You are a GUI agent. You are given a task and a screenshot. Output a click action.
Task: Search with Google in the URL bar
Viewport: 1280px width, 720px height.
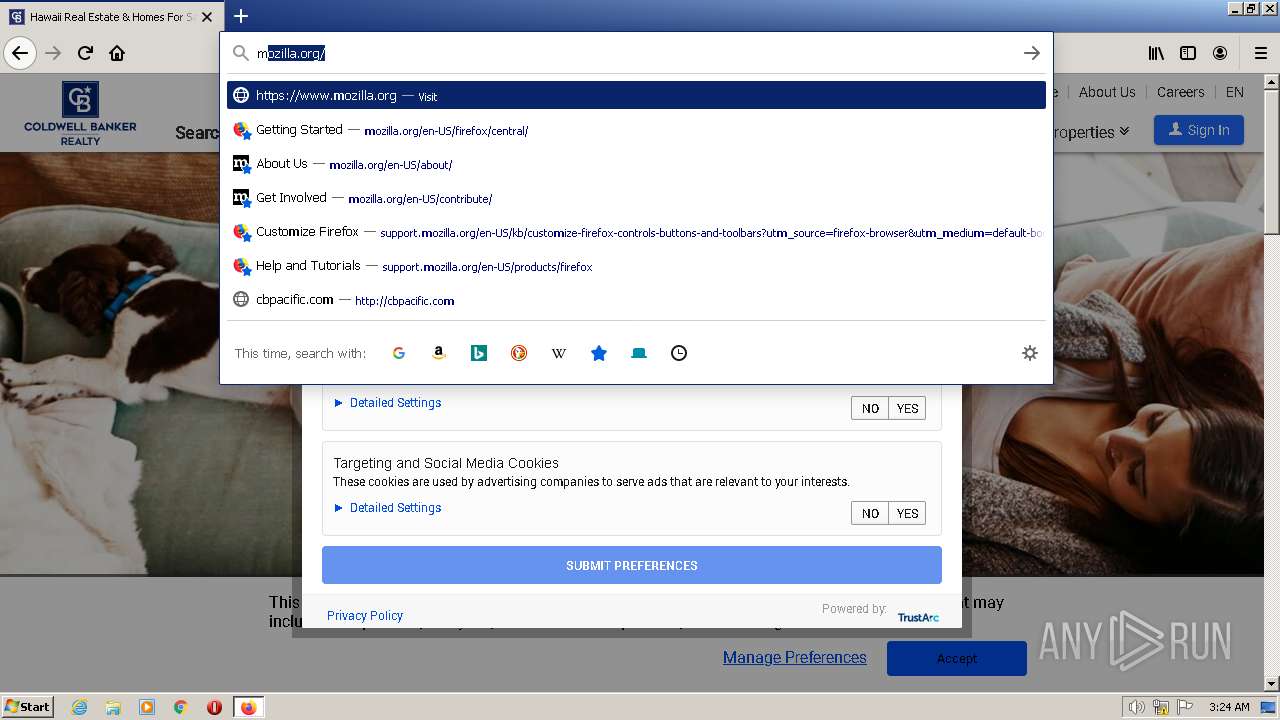click(399, 353)
